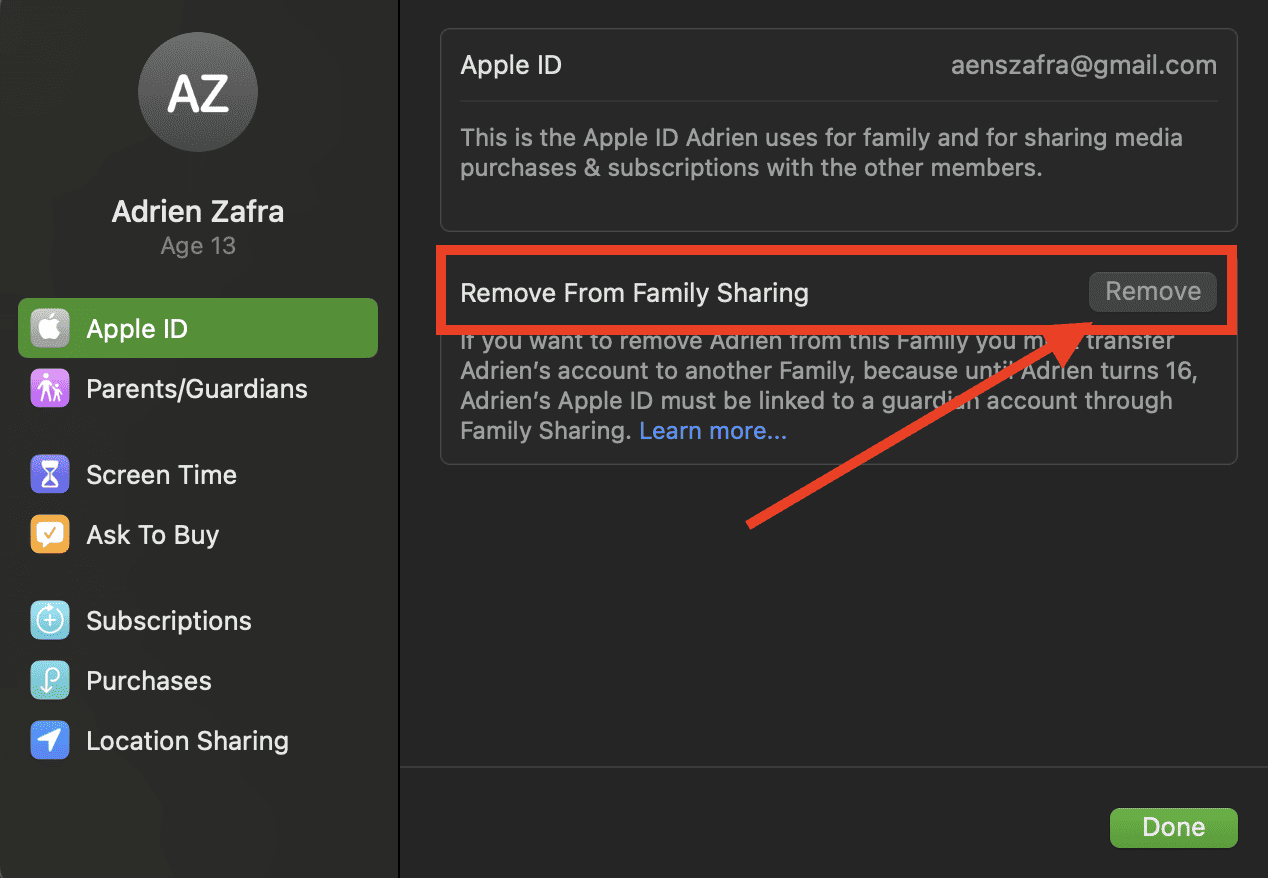1268x878 pixels.
Task: Click the blue Location Sharing arrow icon
Action: coord(50,740)
